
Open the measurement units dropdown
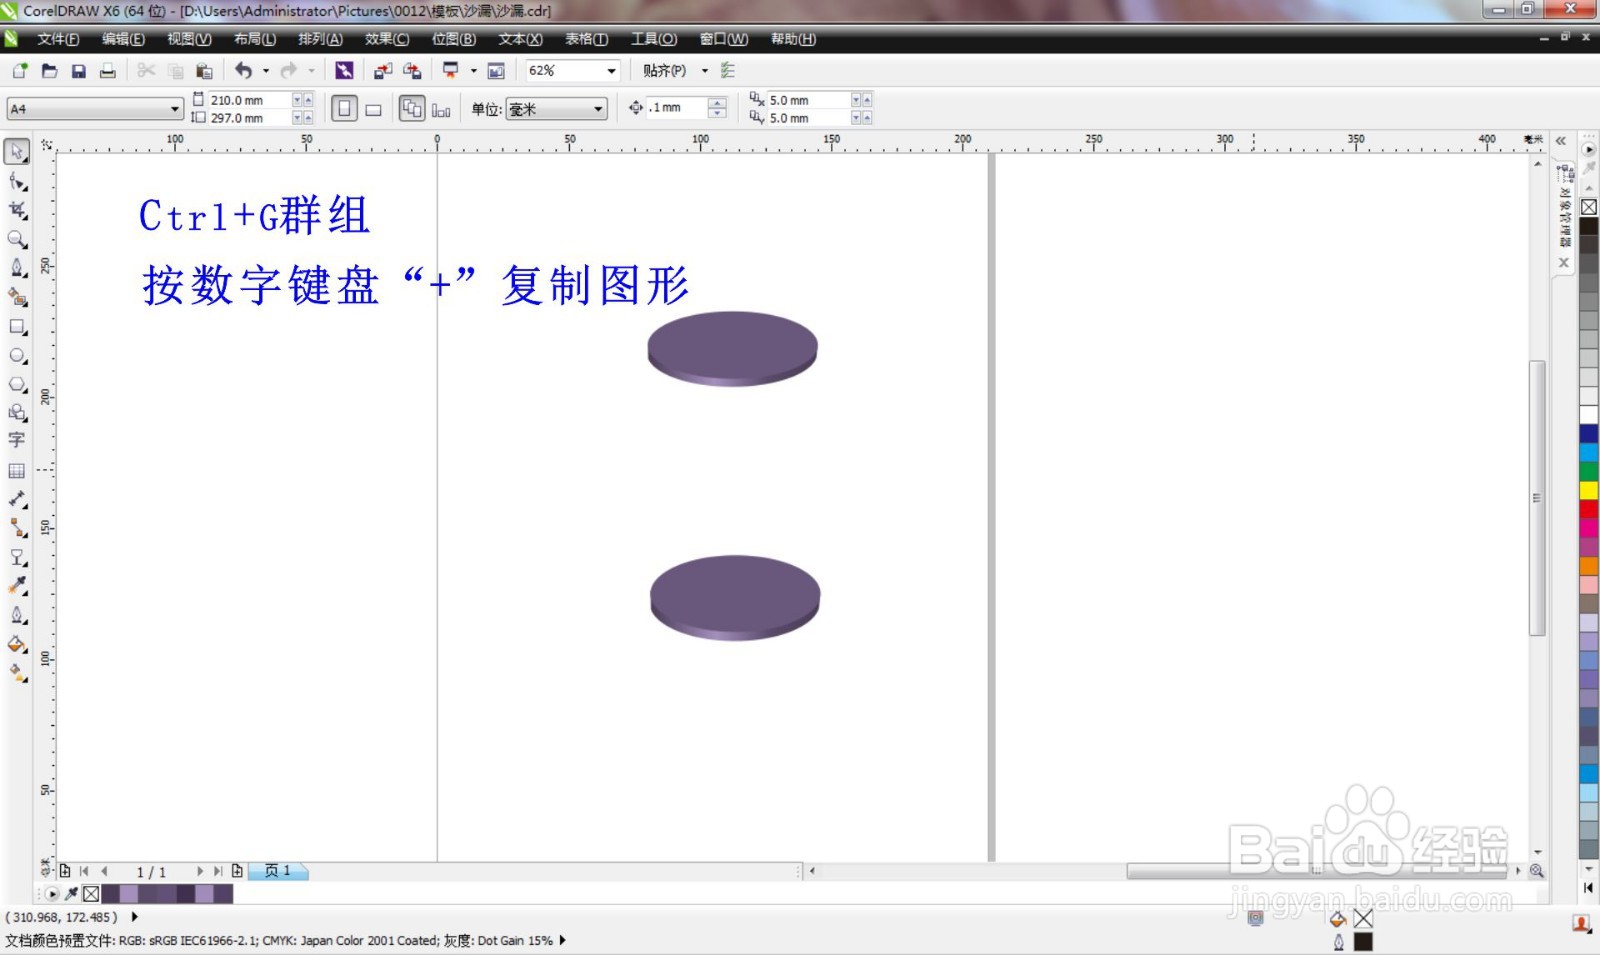598,108
